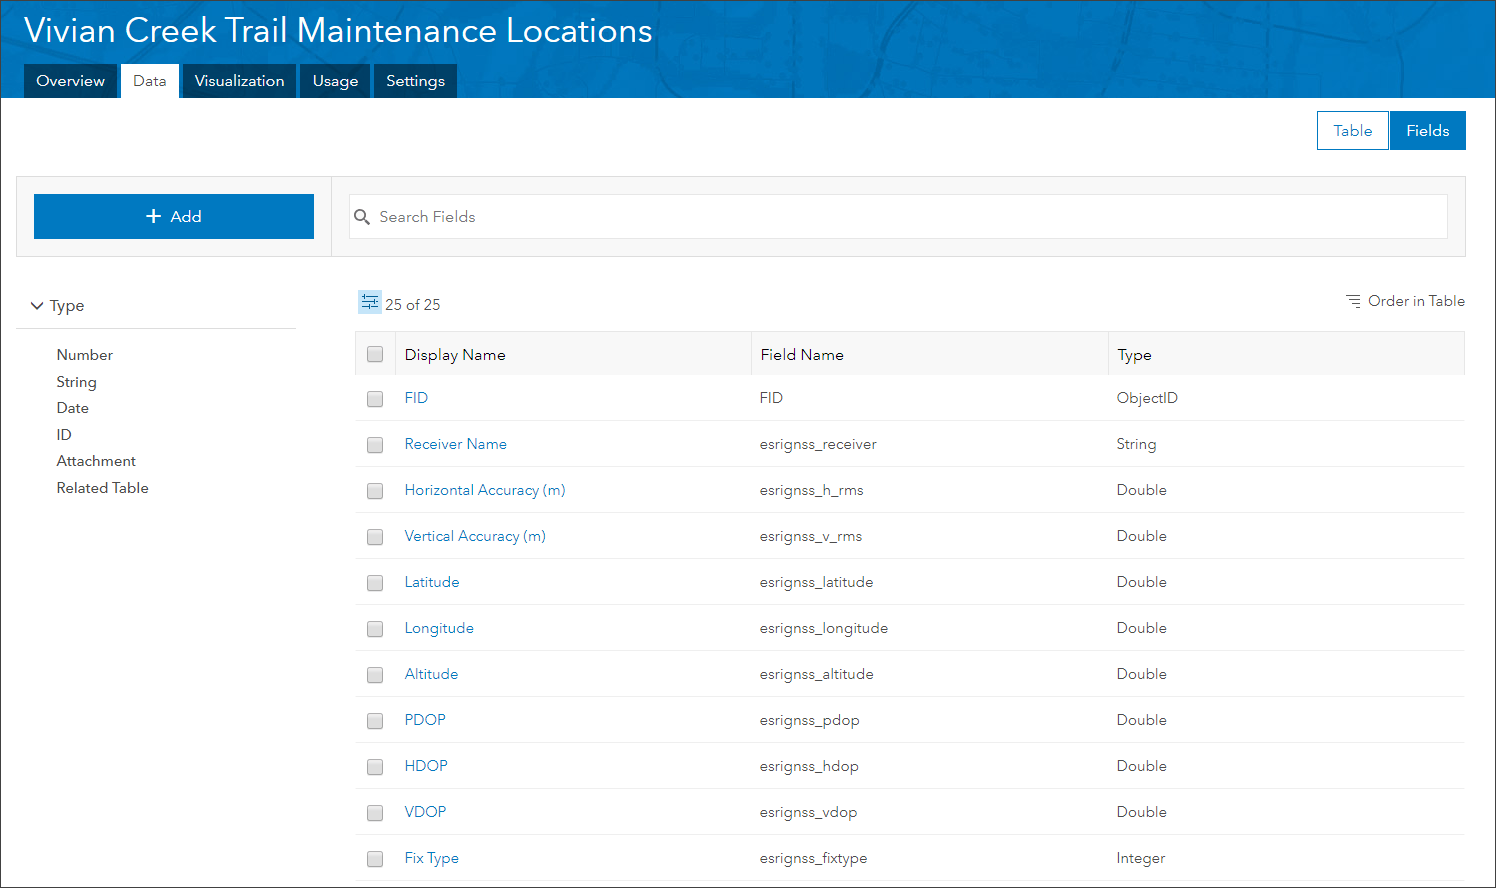
Task: Filter fields by Related Table type
Action: [103, 488]
